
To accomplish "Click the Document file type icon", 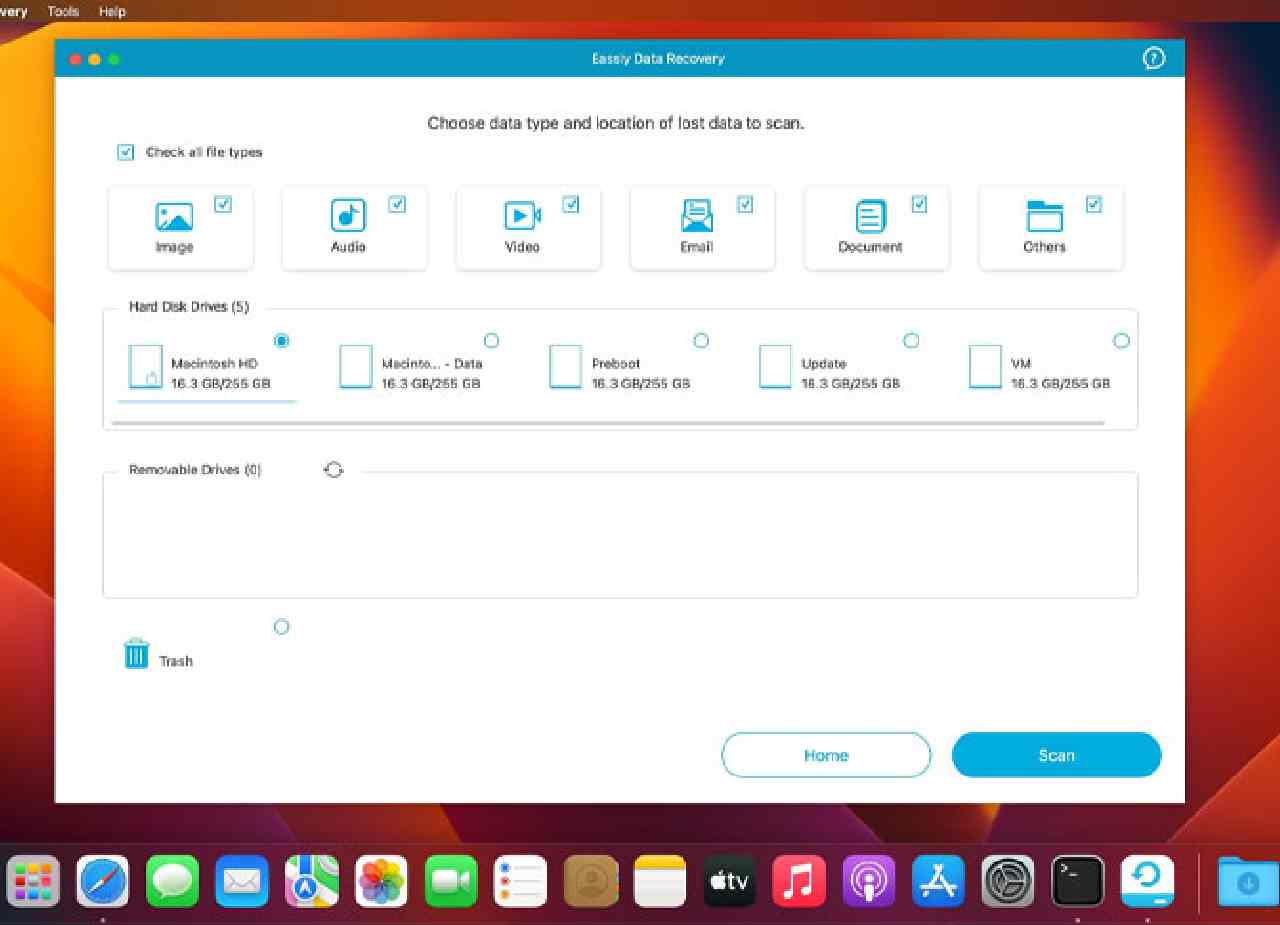I will 870,216.
